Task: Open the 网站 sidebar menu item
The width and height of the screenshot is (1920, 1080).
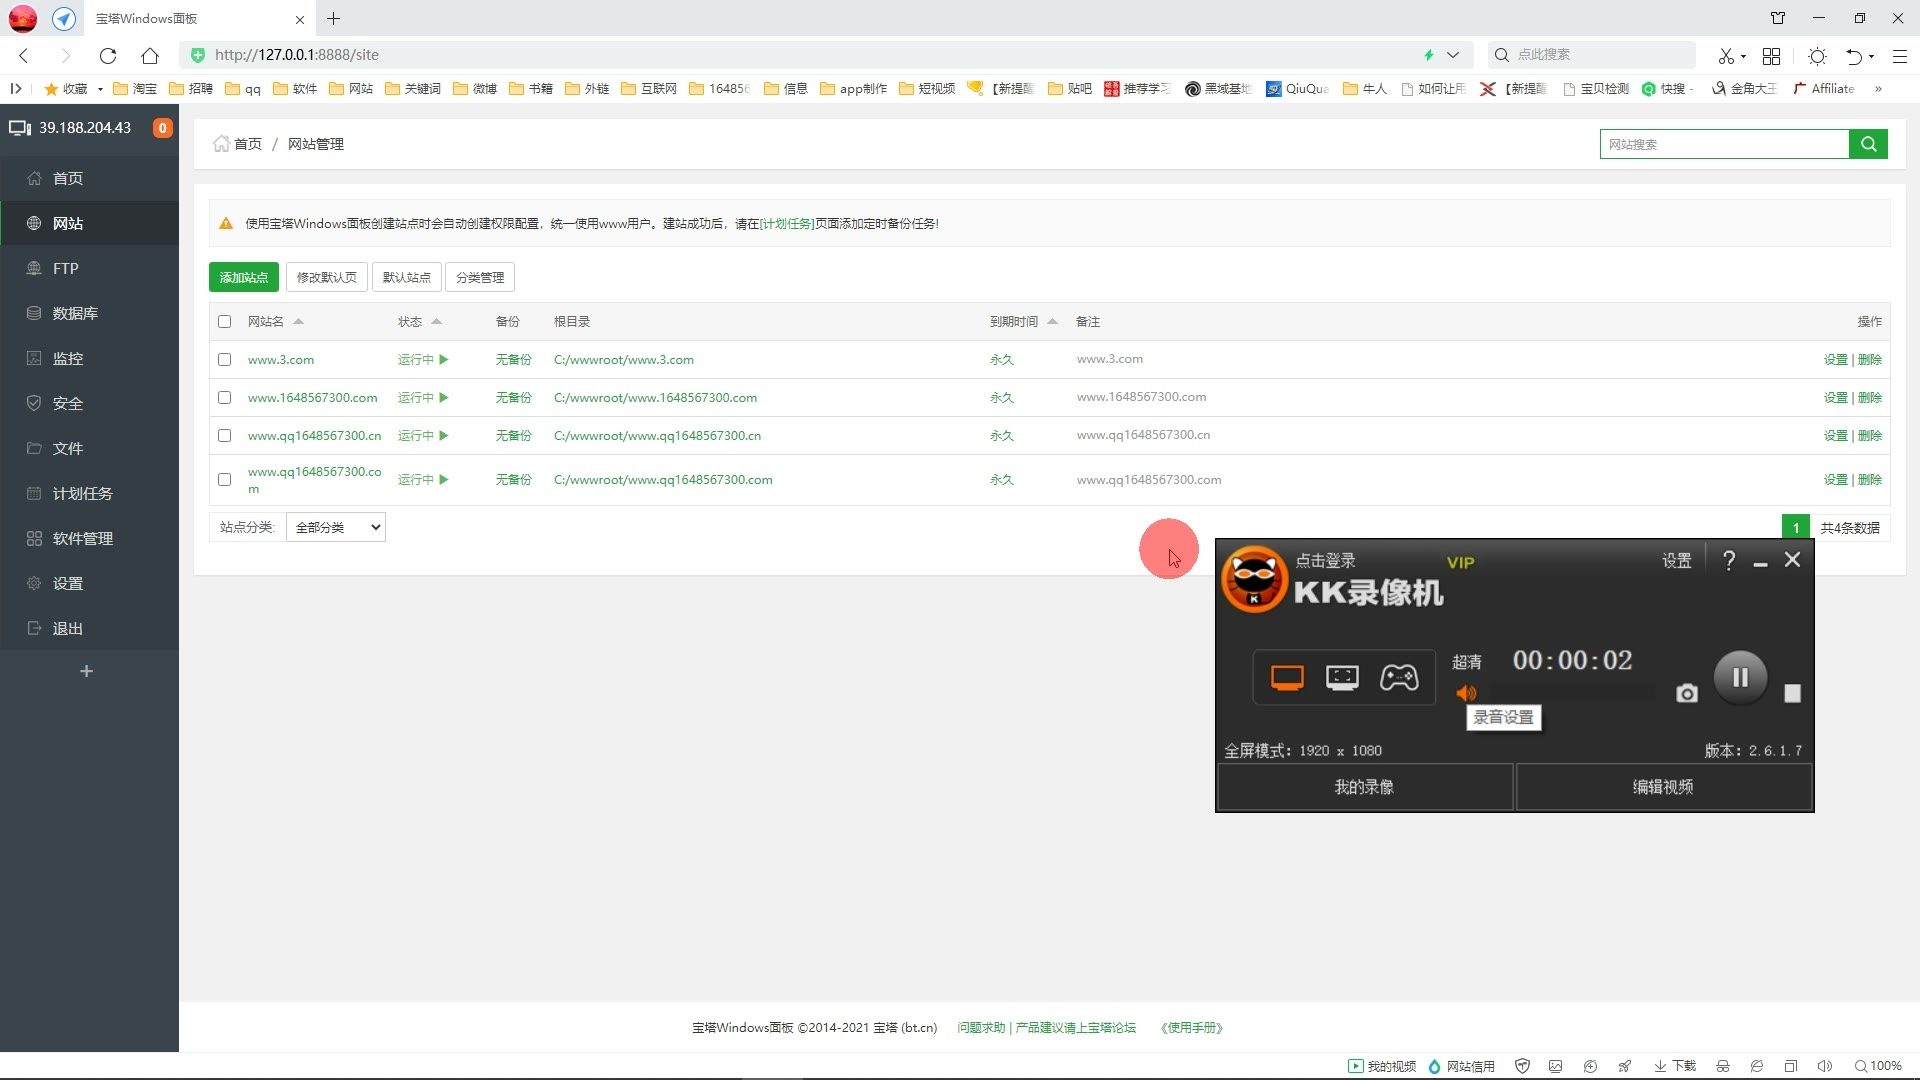Action: point(89,223)
